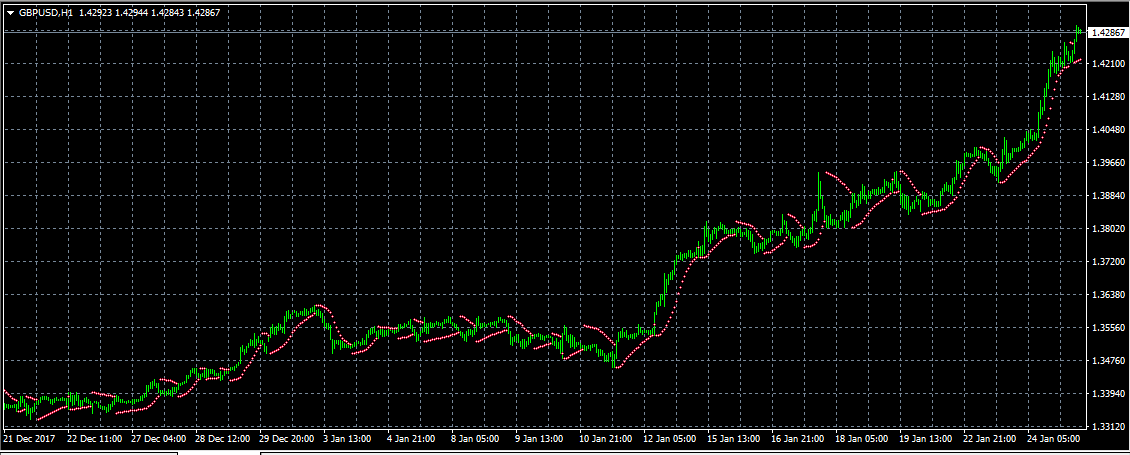Screen dimensions: 1130x455
Task: Click the 1.34760 price axis label
Action: point(1106,361)
